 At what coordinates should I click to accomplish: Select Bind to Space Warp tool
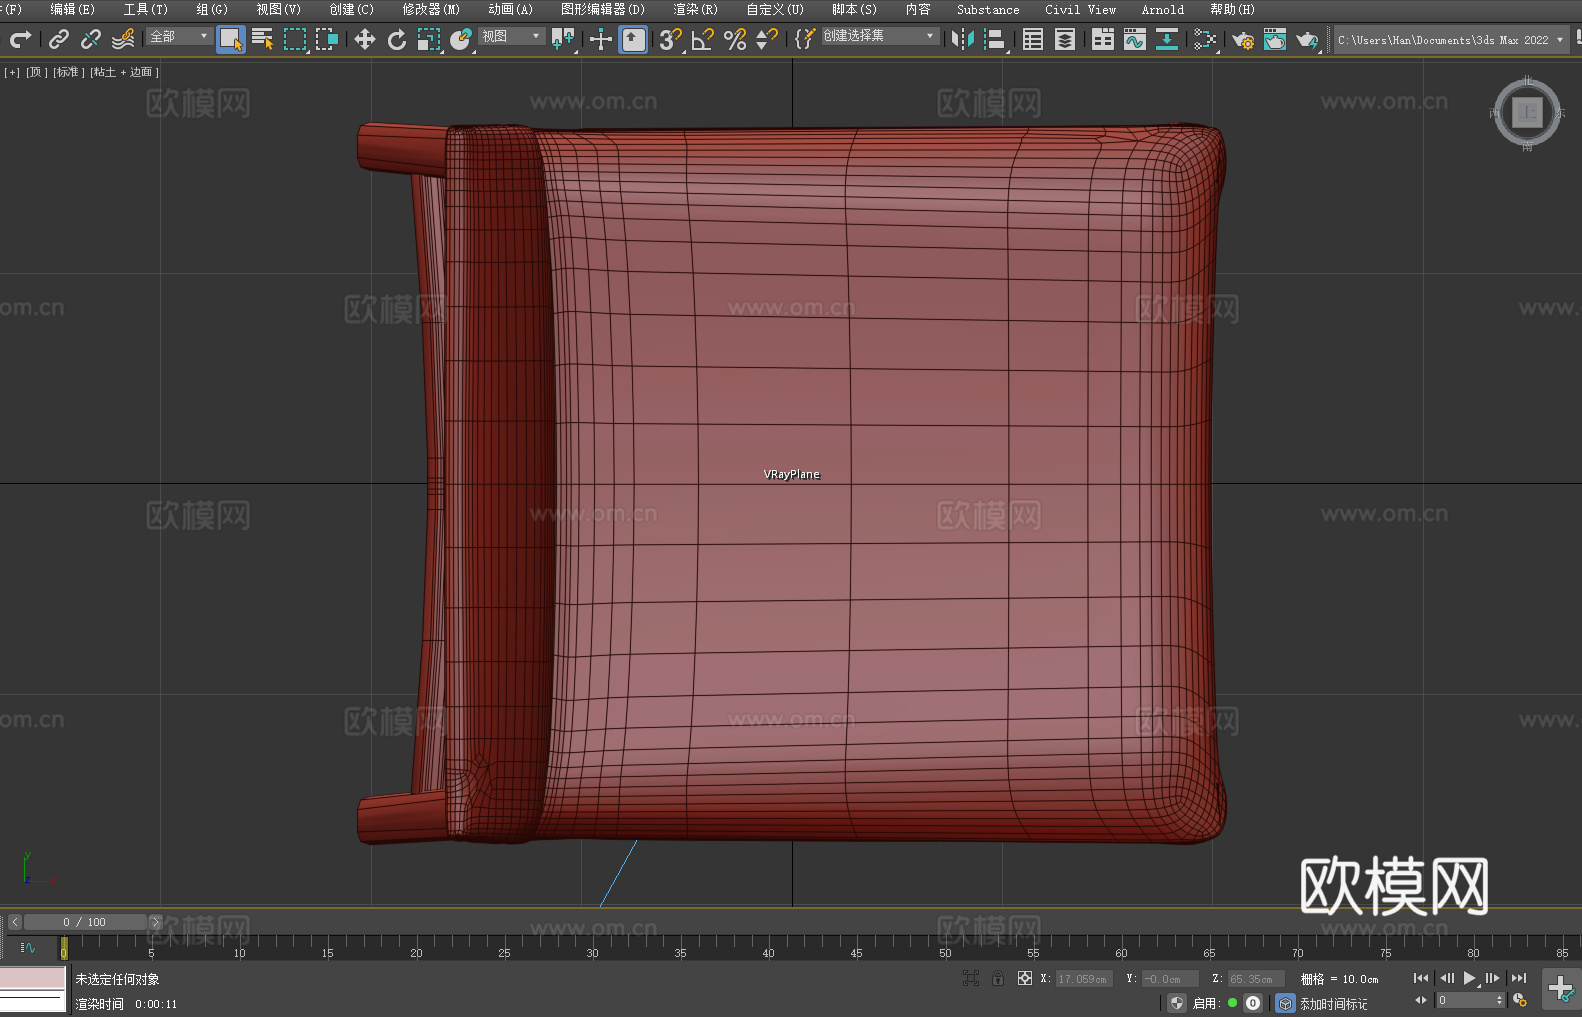click(x=123, y=39)
